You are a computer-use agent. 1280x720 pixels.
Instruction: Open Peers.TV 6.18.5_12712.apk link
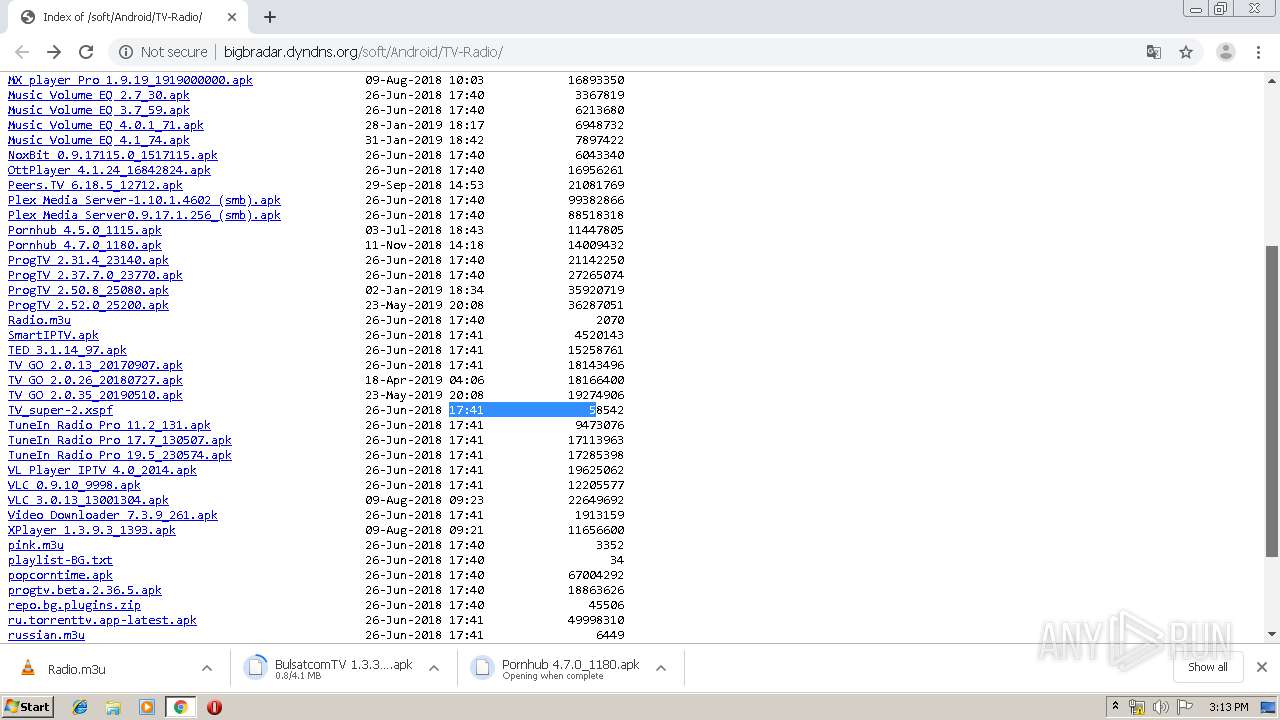tap(95, 185)
